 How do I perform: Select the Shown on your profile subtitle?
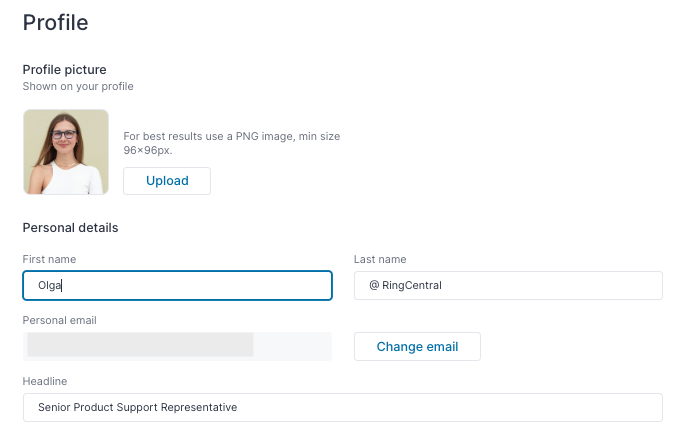[x=78, y=86]
